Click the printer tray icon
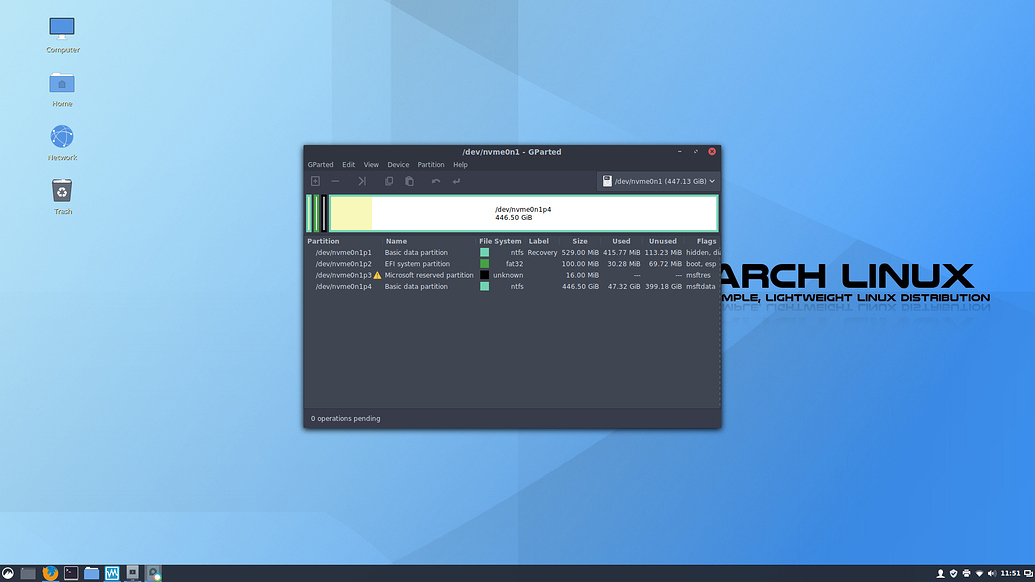The image size is (1035, 582). (x=966, y=573)
